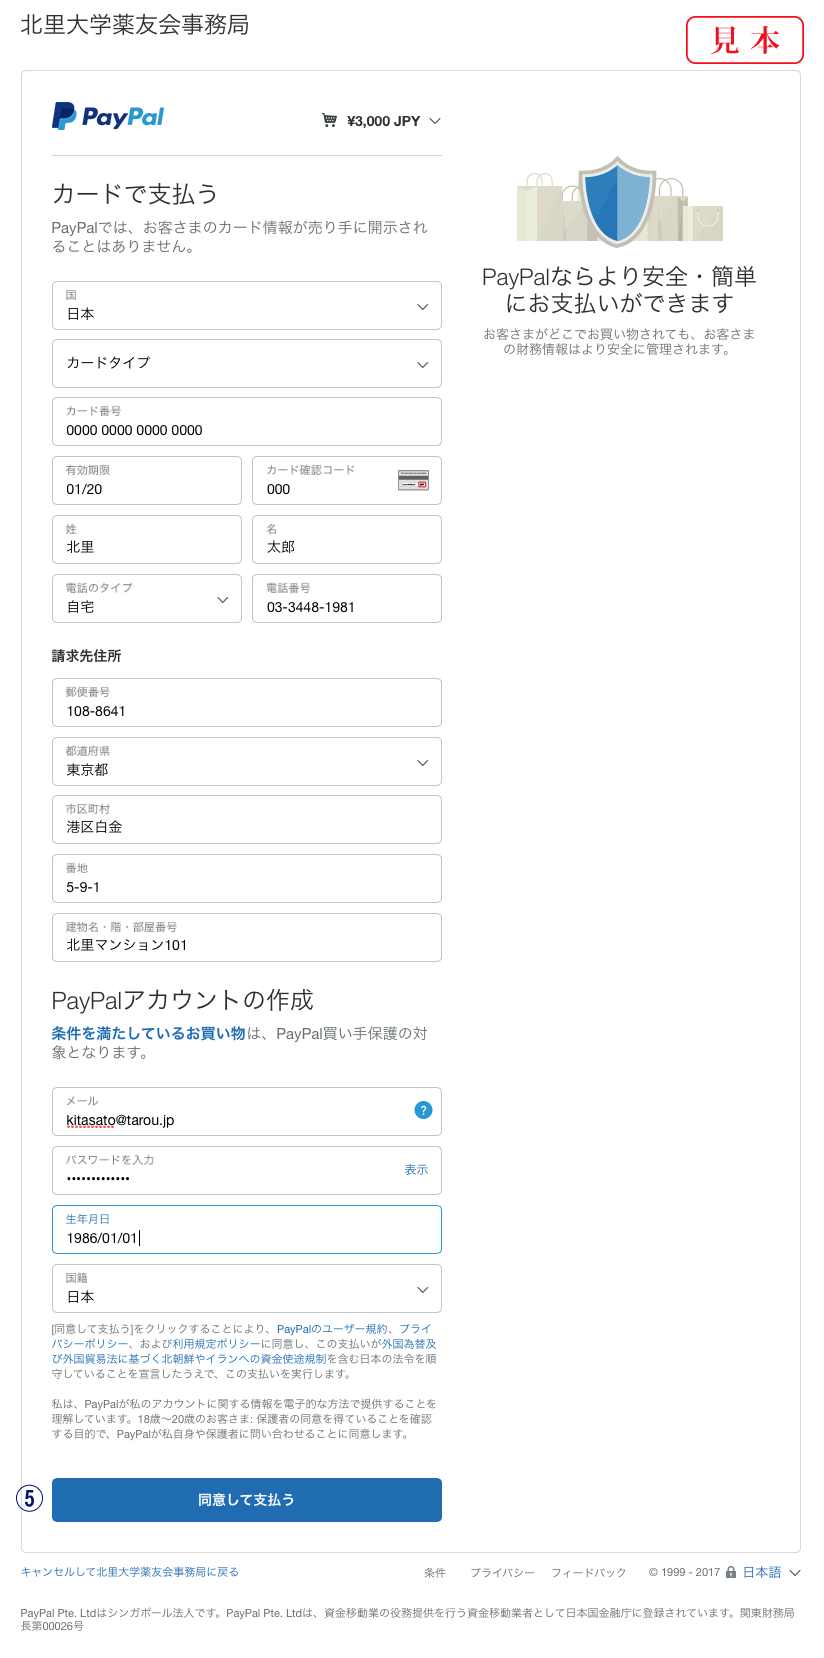
Task: Open the プライバシー footer link
Action: pyautogui.click(x=502, y=1573)
